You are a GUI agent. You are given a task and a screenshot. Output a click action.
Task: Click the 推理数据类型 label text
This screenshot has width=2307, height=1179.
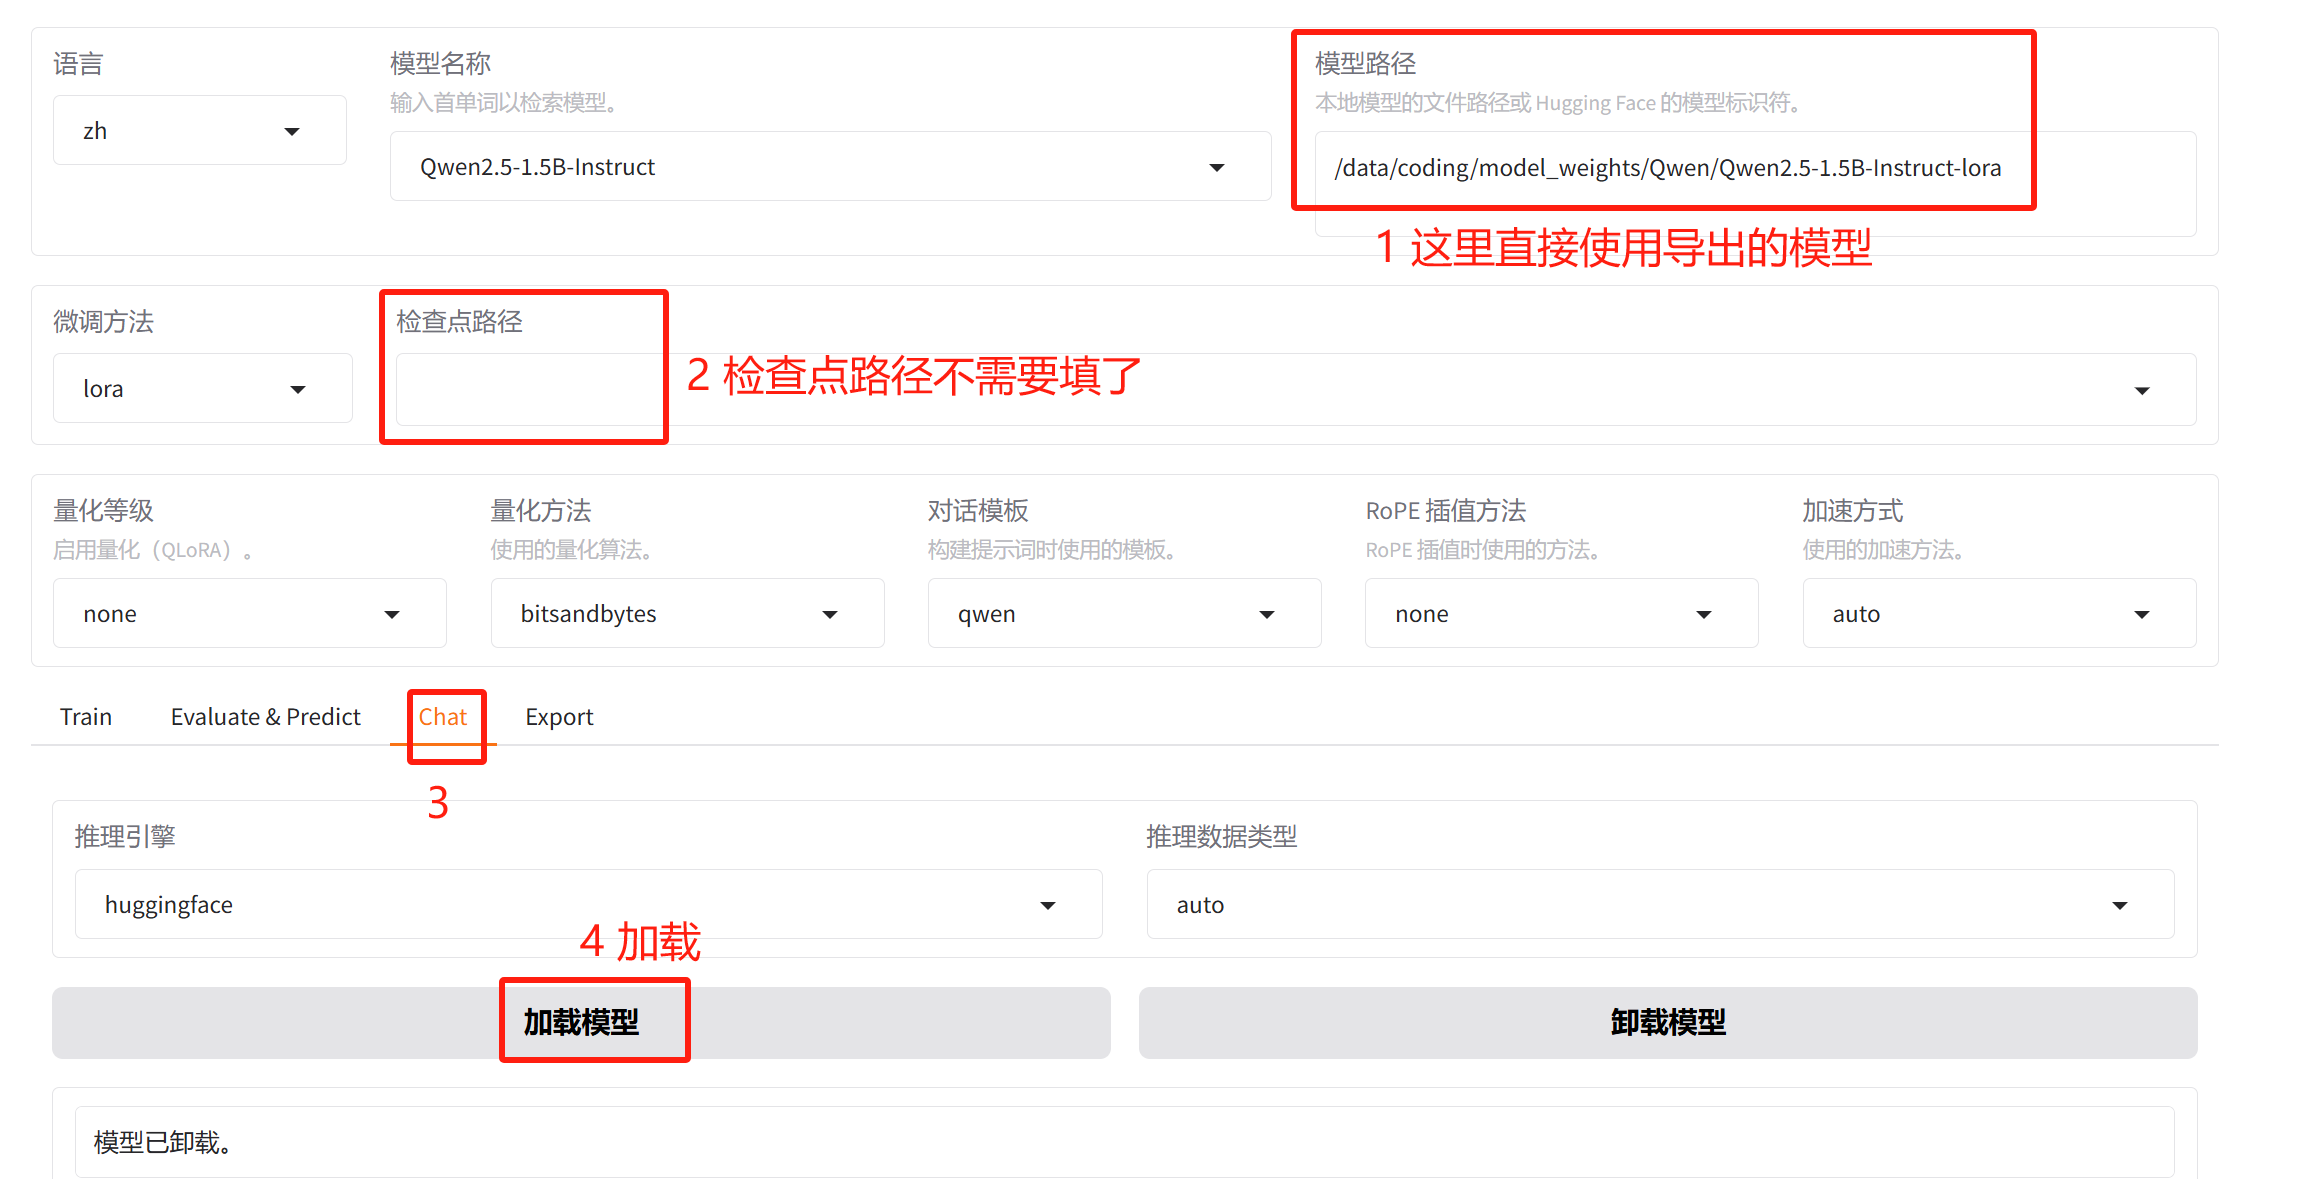1222,837
